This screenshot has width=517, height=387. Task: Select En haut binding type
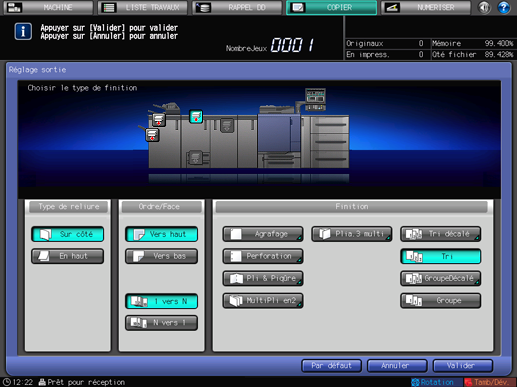tap(68, 256)
